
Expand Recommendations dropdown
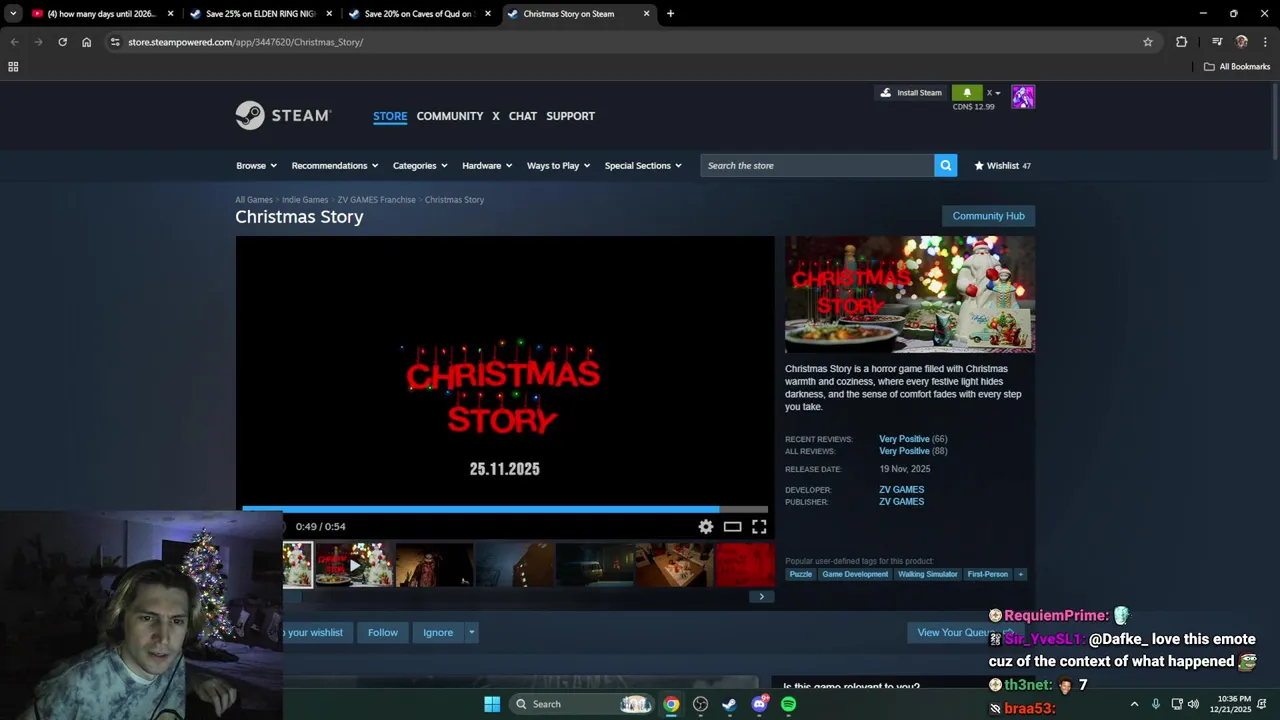(335, 166)
